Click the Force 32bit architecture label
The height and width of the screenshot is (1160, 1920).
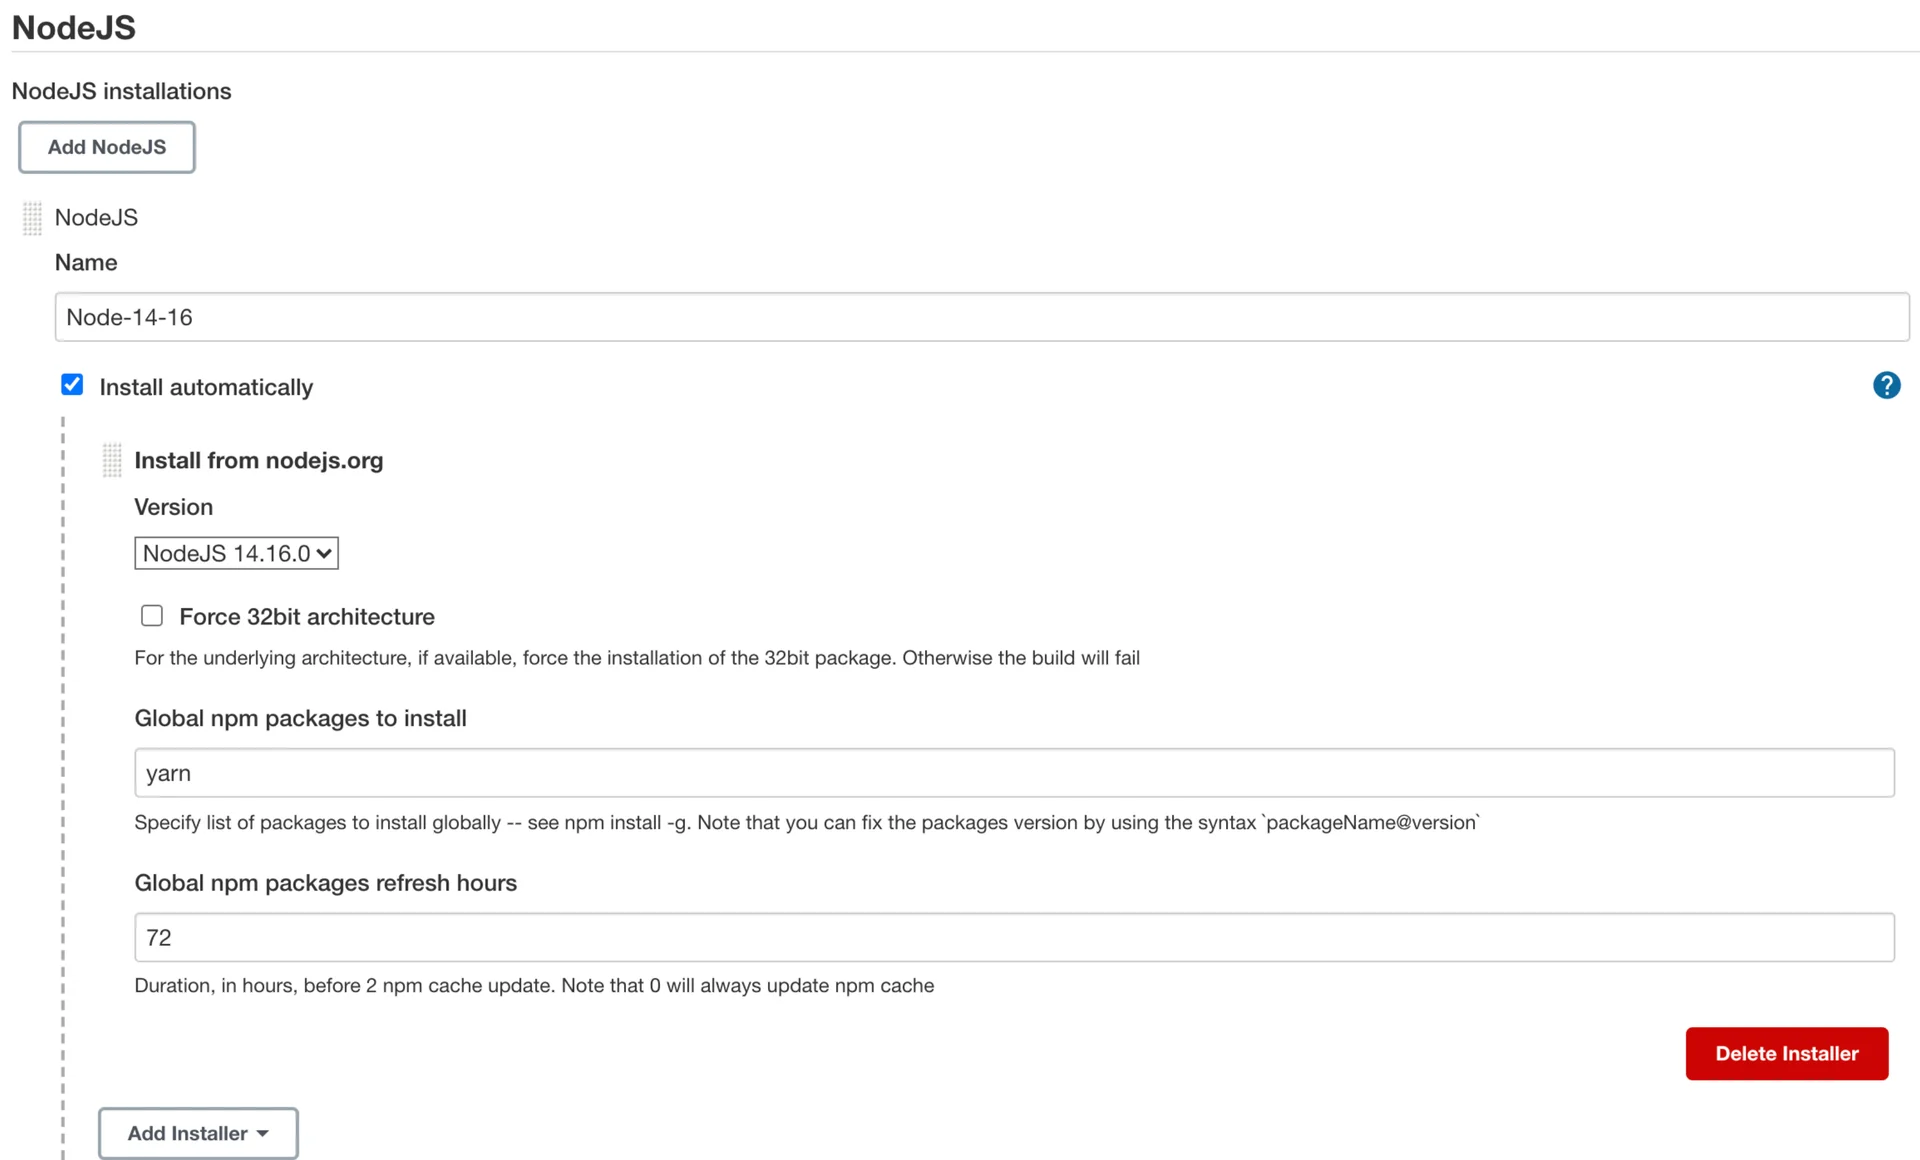click(x=306, y=617)
